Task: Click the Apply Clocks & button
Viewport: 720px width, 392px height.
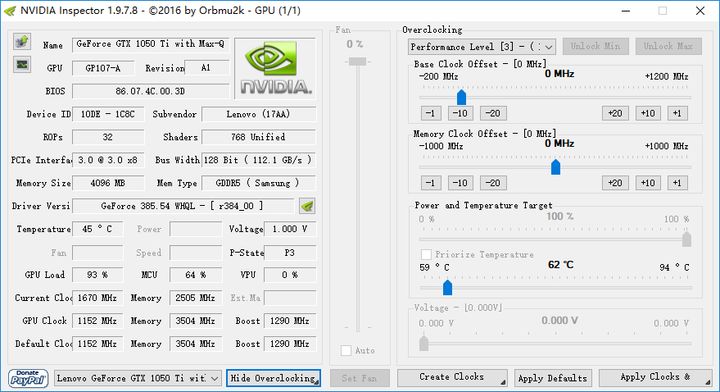Action: pos(655,378)
